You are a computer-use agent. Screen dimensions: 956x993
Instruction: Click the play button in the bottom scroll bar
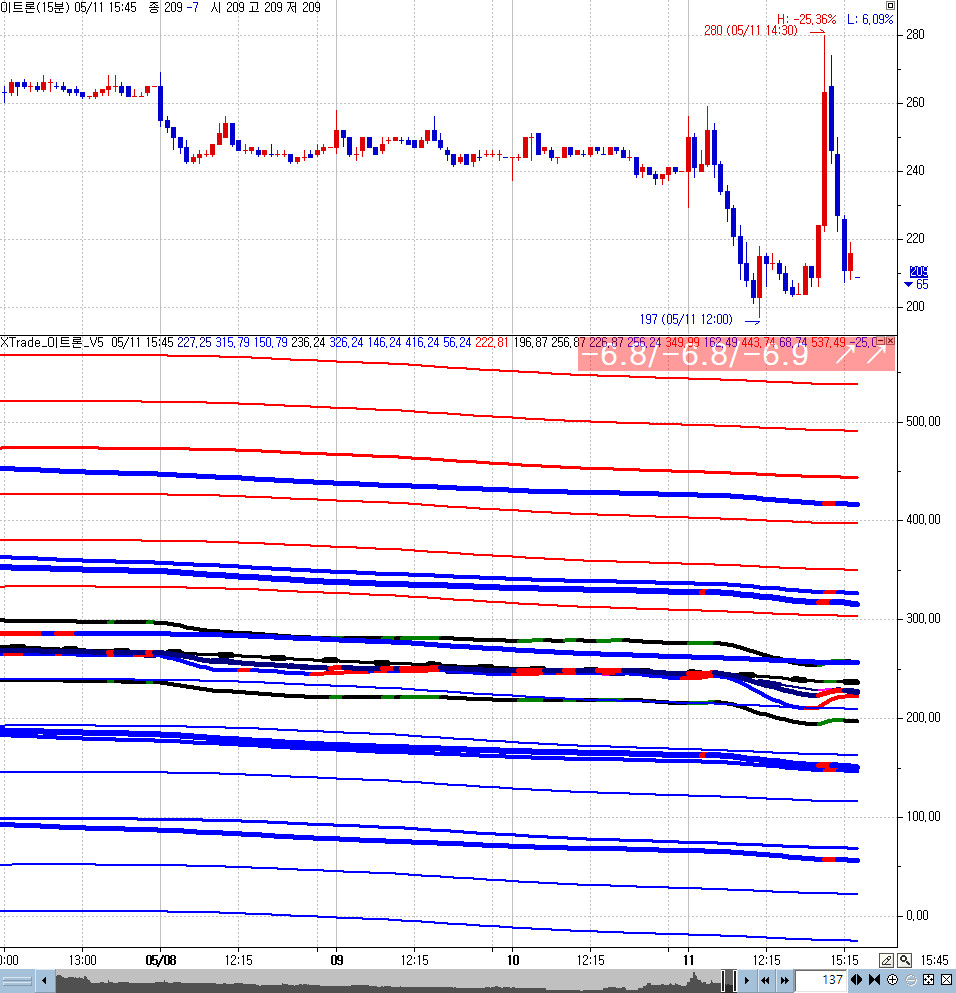pos(745,981)
